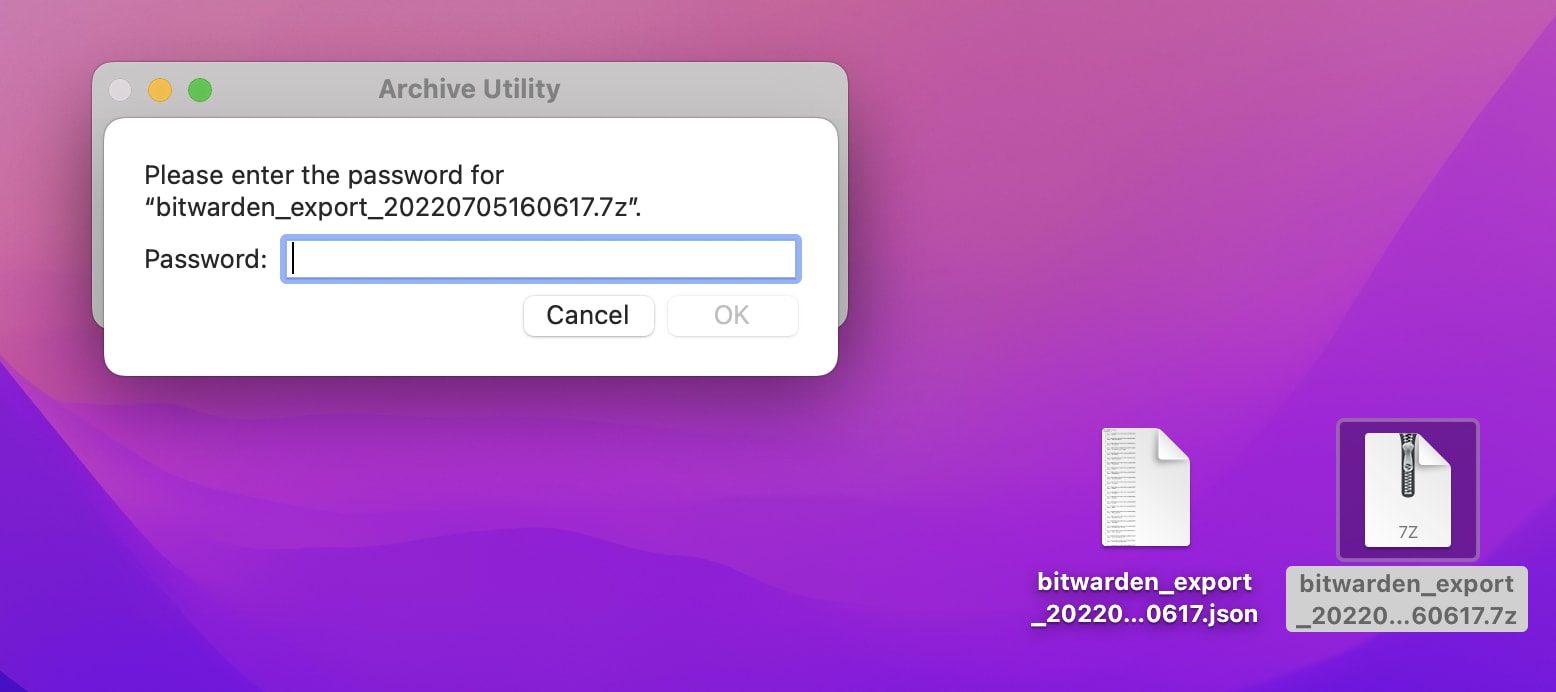Image resolution: width=1556 pixels, height=692 pixels.
Task: Click the empty title bar area beside the title
Action: pyautogui.click(x=700, y=89)
